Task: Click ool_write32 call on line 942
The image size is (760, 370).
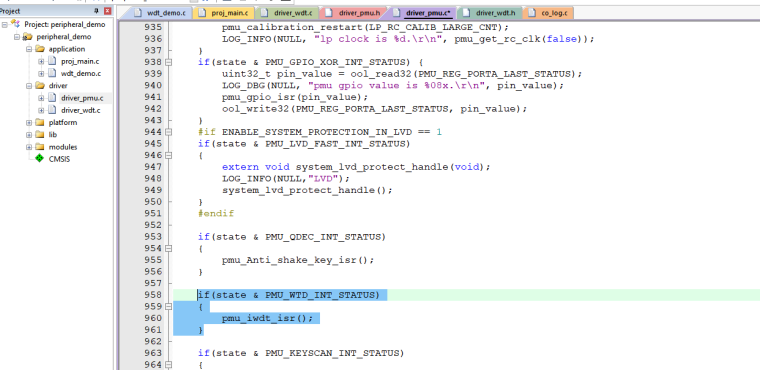Action: pyautogui.click(x=375, y=109)
